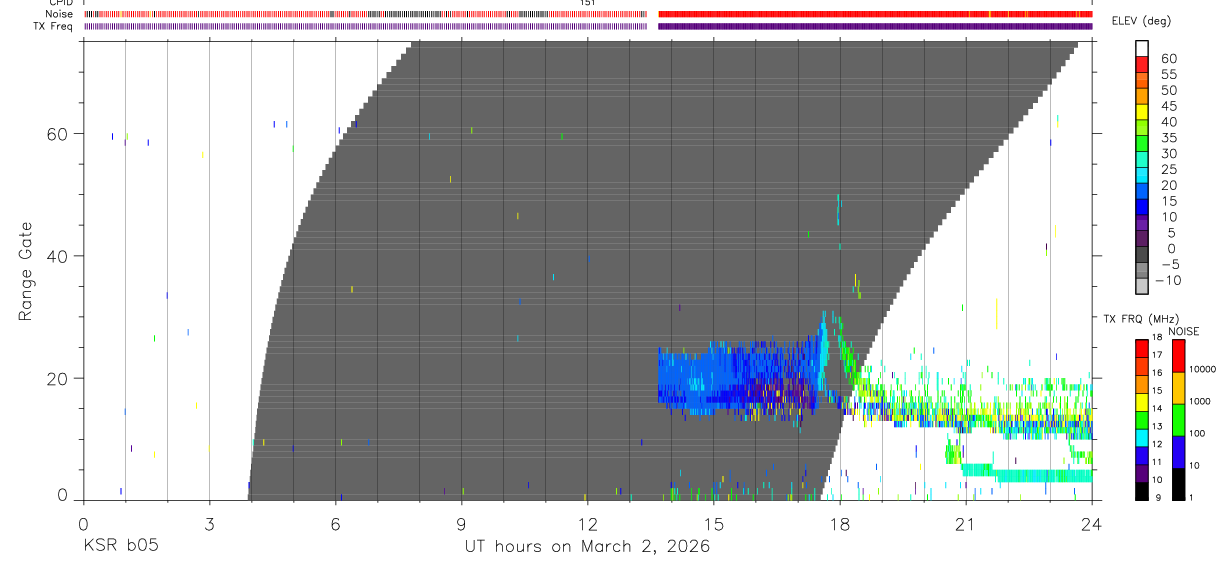
Task: Click the '9' tick label on the UT hours axis
Action: pos(461,525)
